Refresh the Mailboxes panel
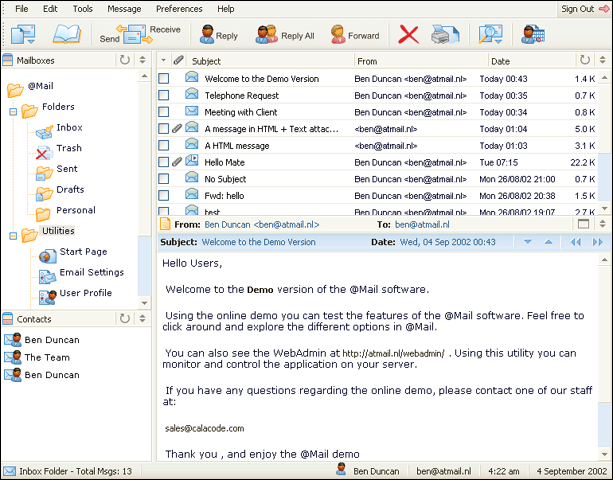Viewport: 613px width, 480px height. tap(125, 60)
